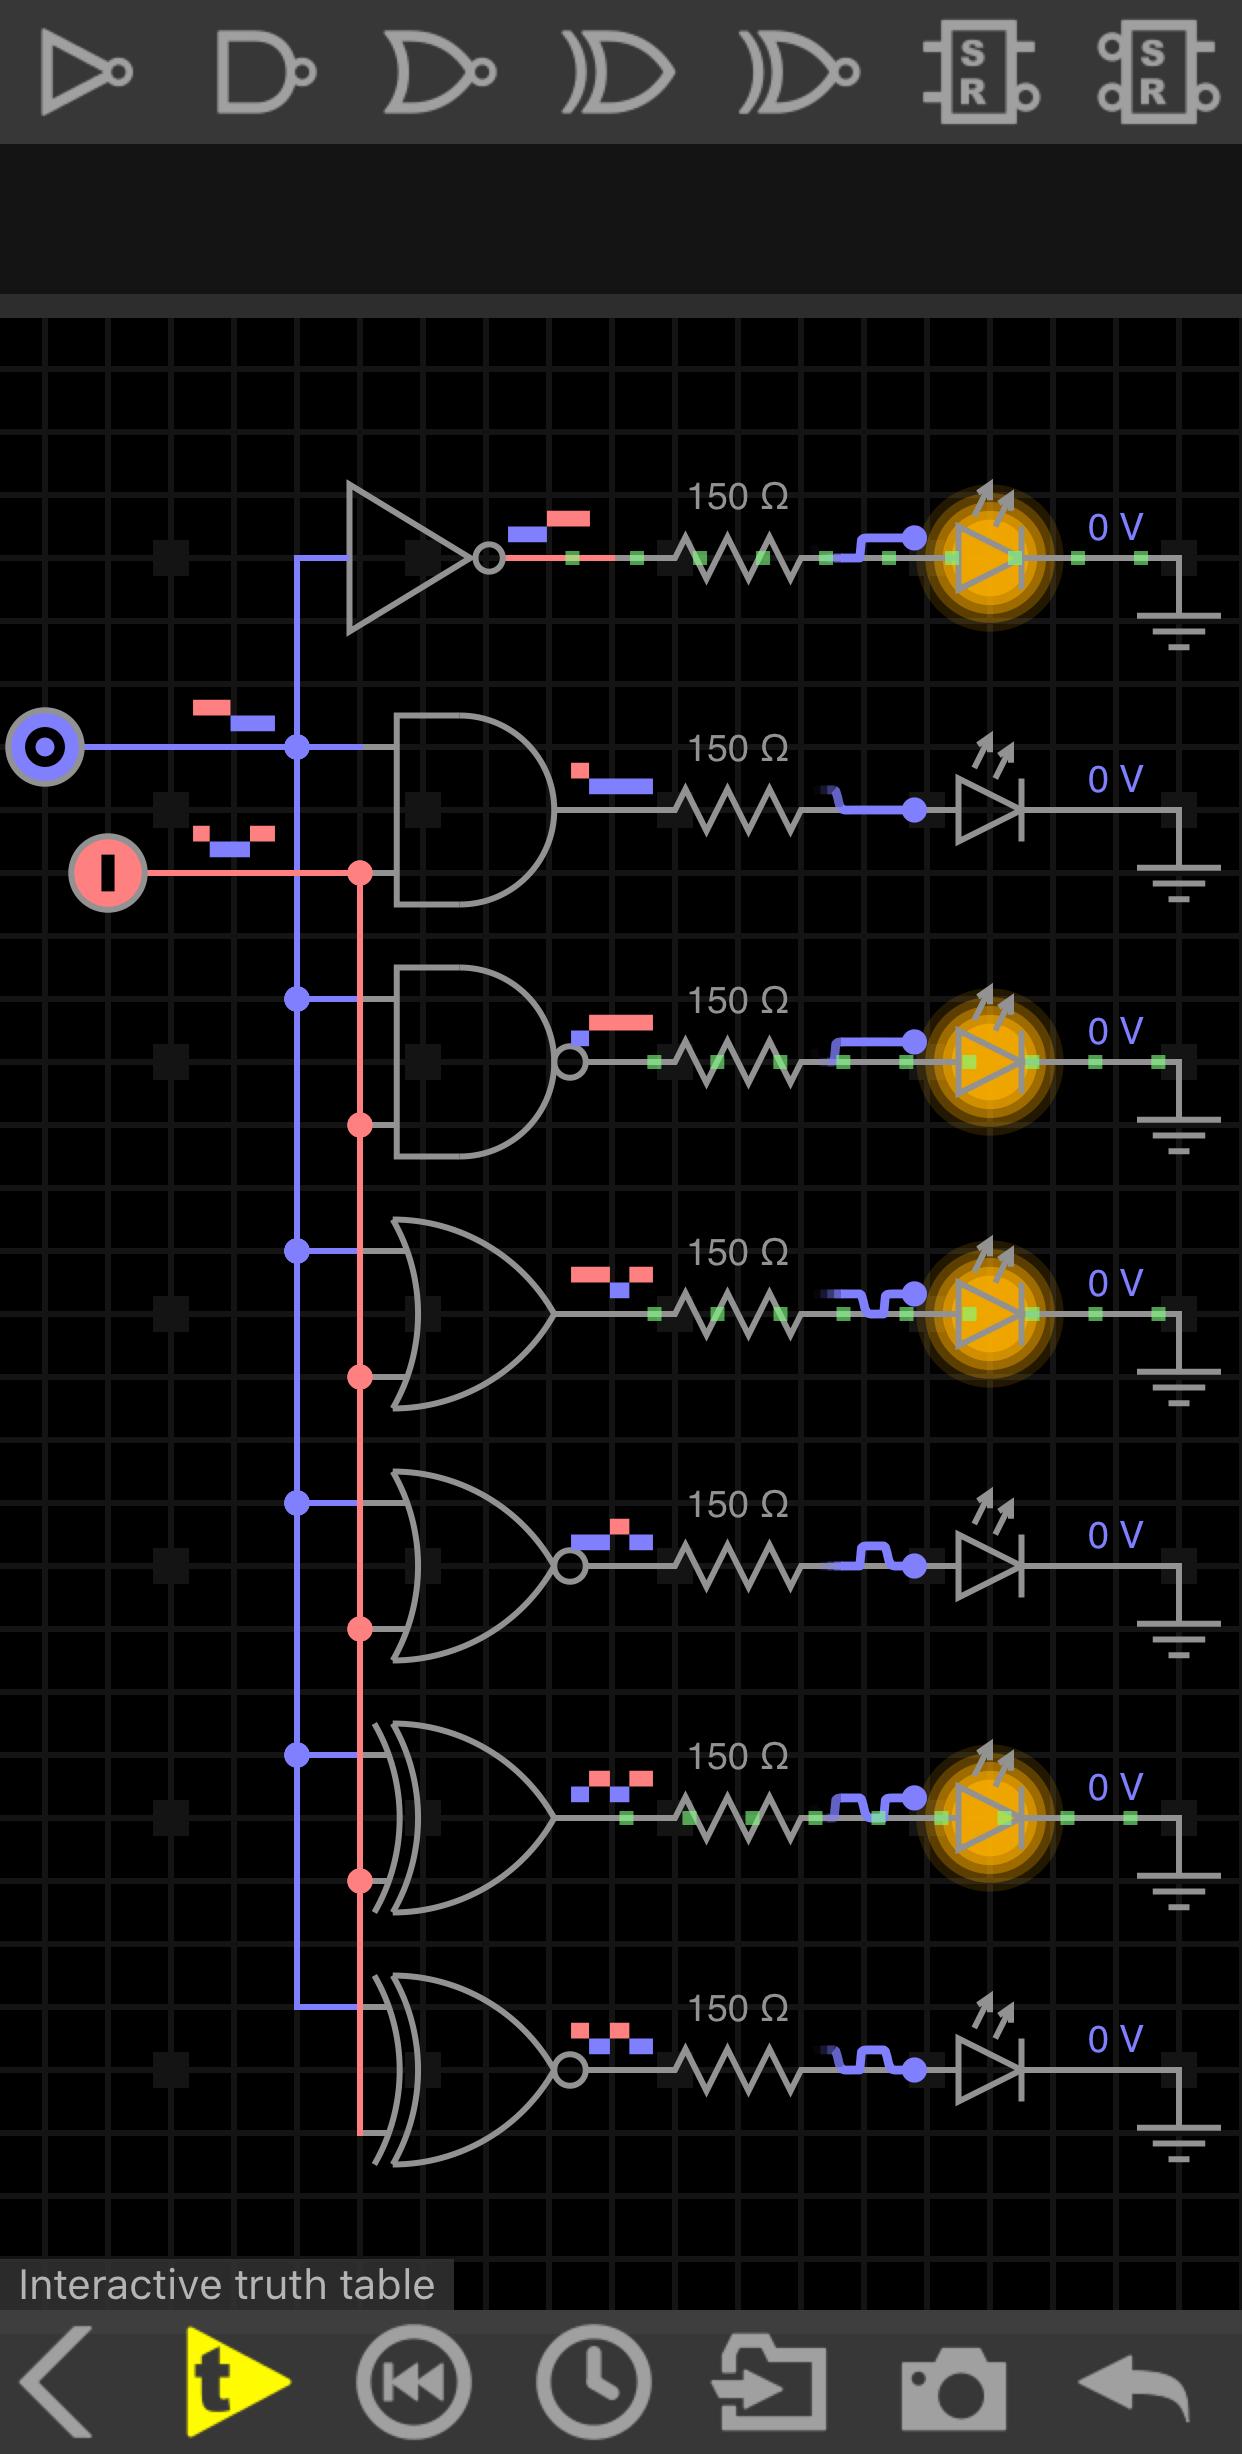Select the 150 Ω resistor after the AND gate
Viewport: 1242px width, 2454px height.
tap(738, 810)
